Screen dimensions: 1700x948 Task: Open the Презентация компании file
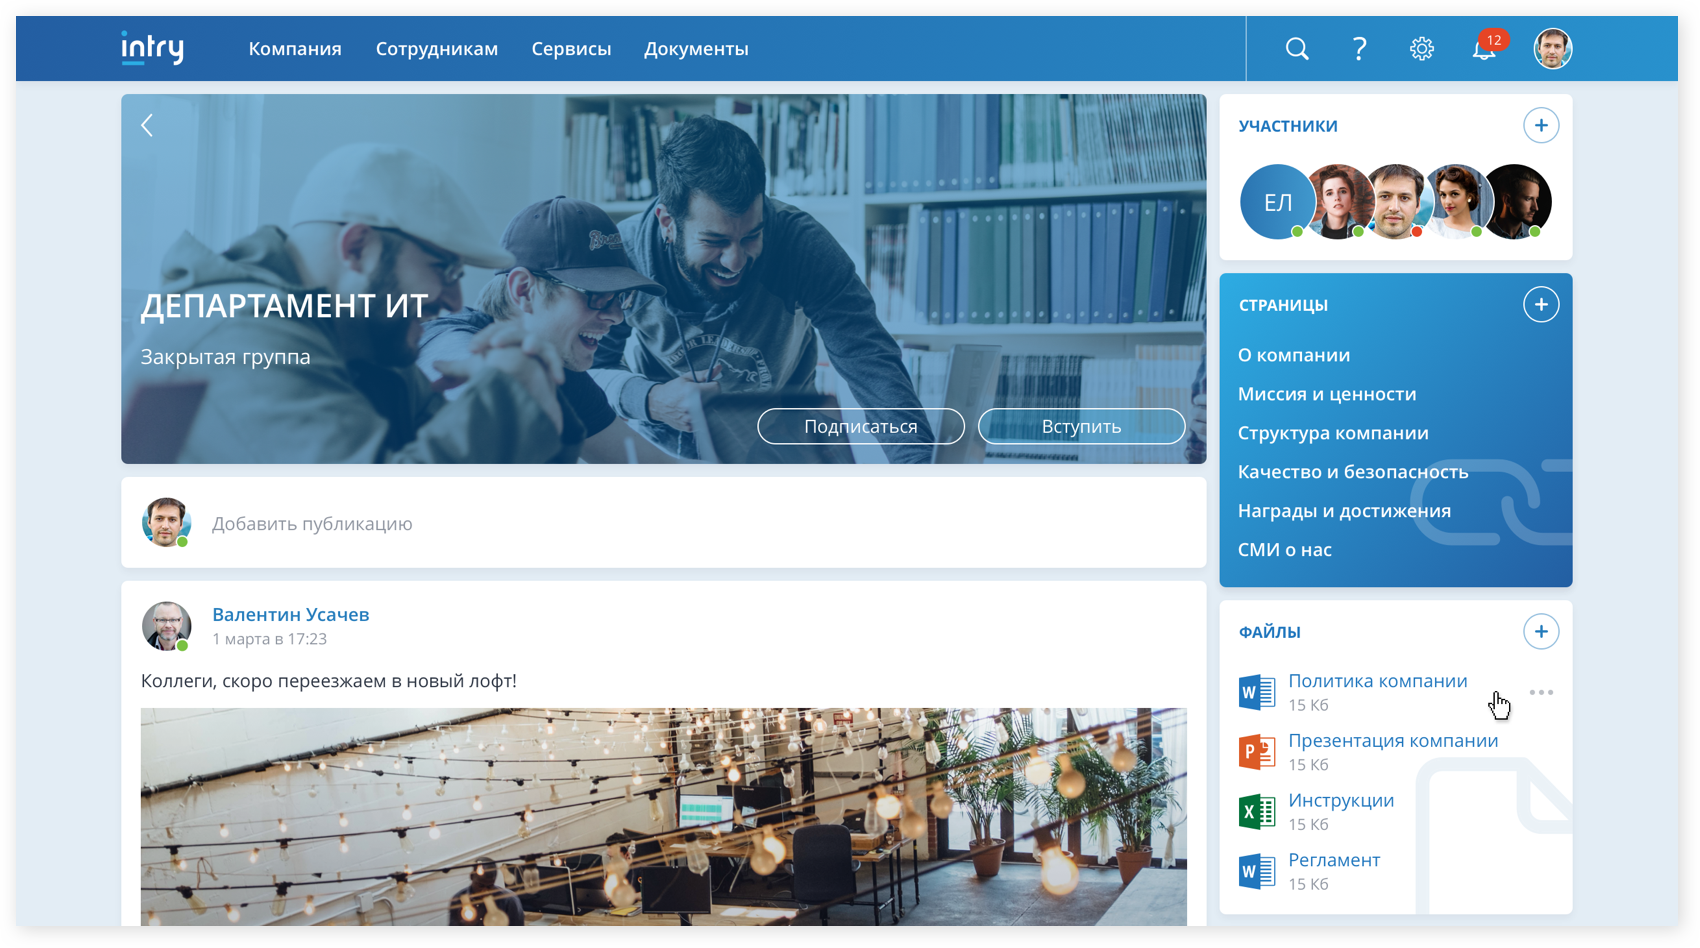(x=1393, y=741)
